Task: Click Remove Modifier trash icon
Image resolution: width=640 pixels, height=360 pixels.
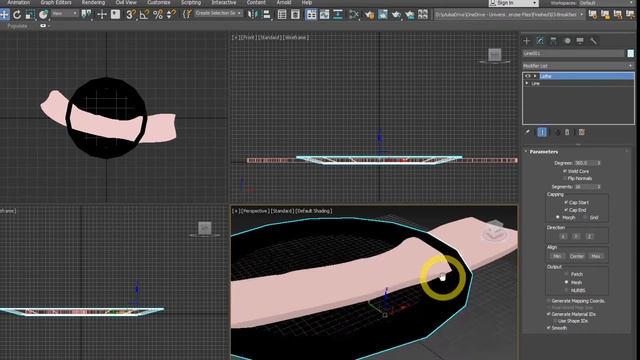Action: (x=567, y=132)
